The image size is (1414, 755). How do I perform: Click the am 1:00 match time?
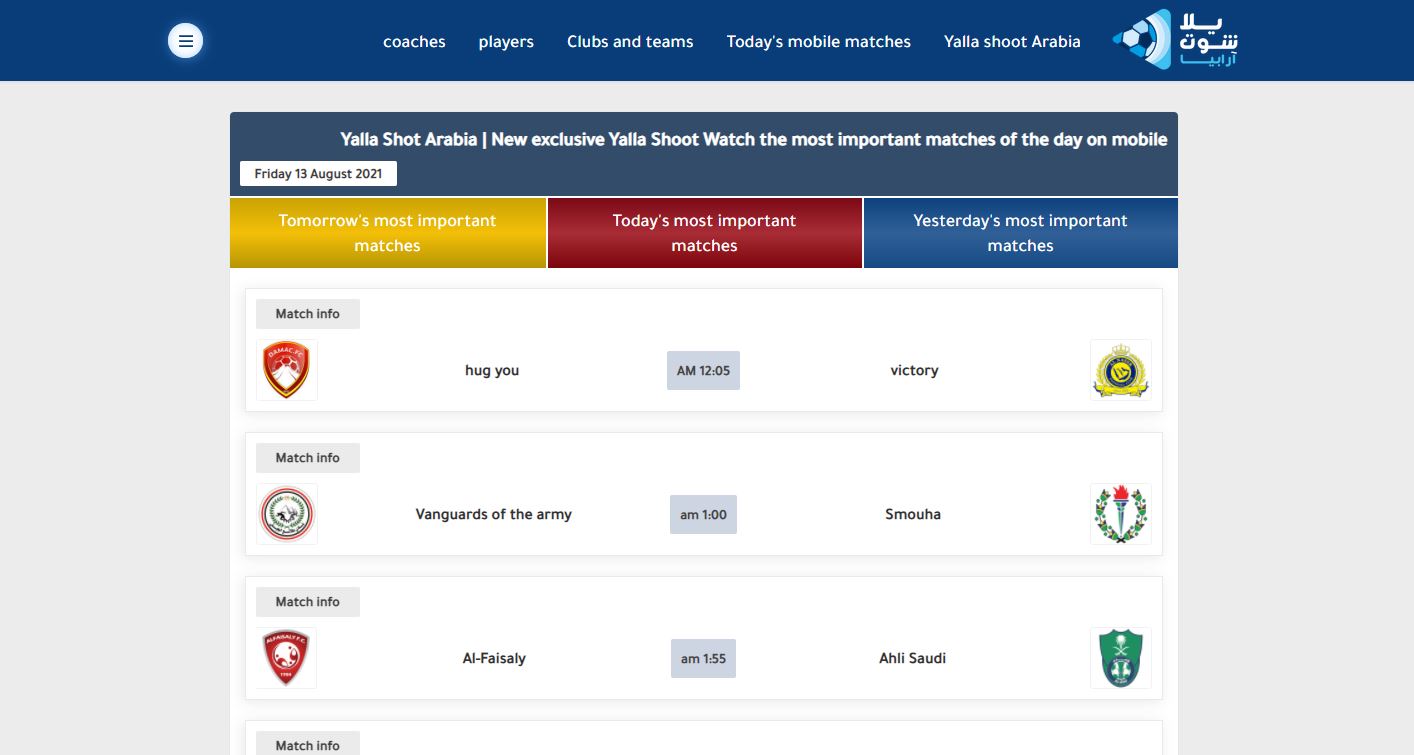(703, 514)
